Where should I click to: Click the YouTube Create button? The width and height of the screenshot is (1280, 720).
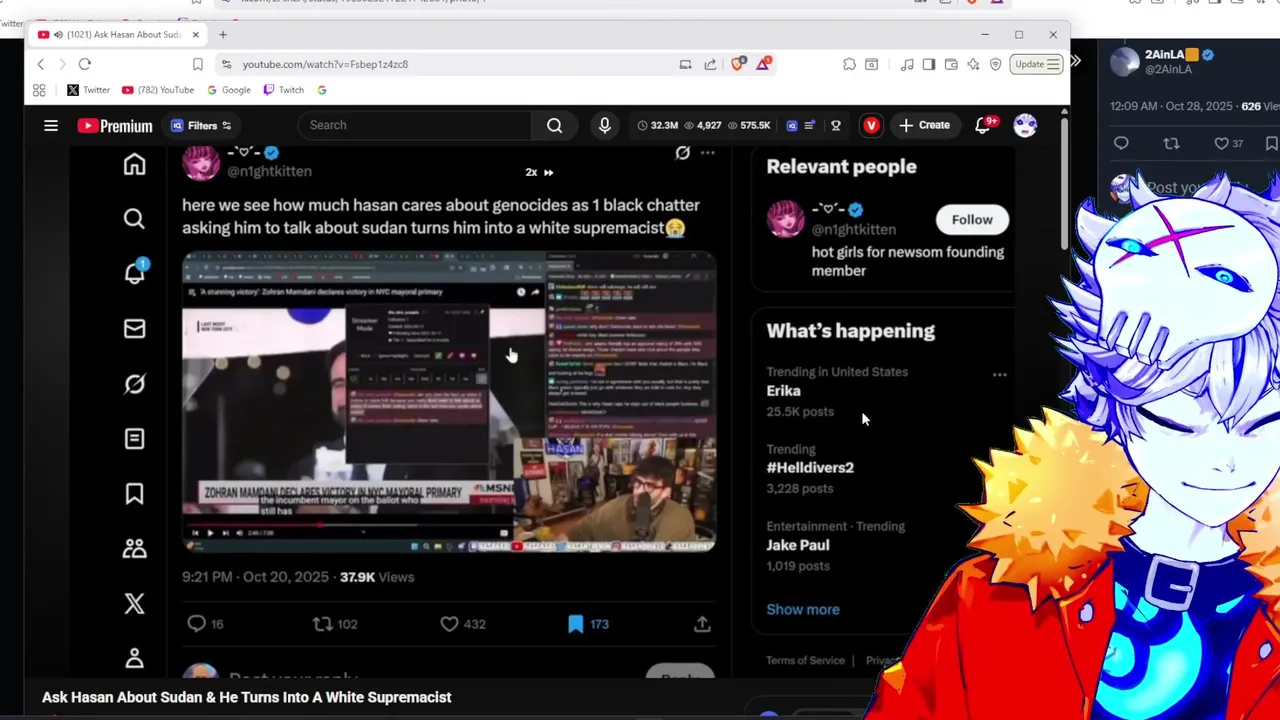click(x=924, y=125)
